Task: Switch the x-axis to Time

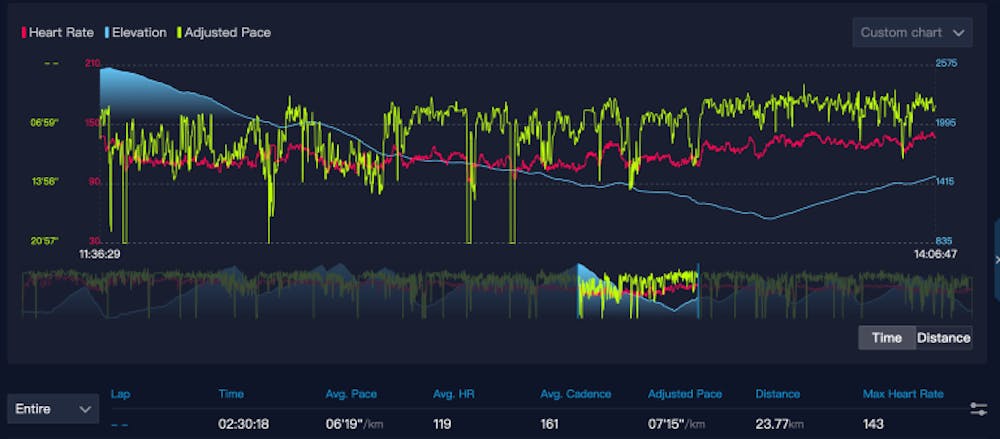Action: click(886, 337)
